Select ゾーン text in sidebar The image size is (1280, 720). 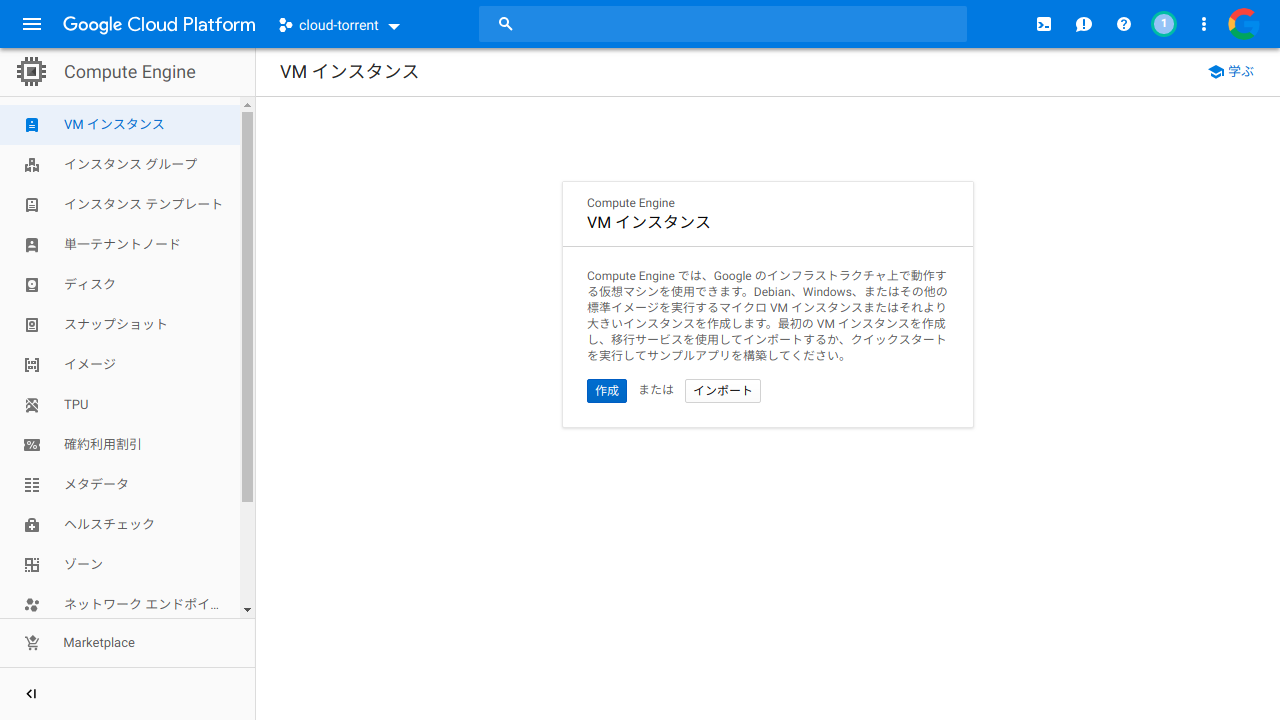click(x=83, y=565)
